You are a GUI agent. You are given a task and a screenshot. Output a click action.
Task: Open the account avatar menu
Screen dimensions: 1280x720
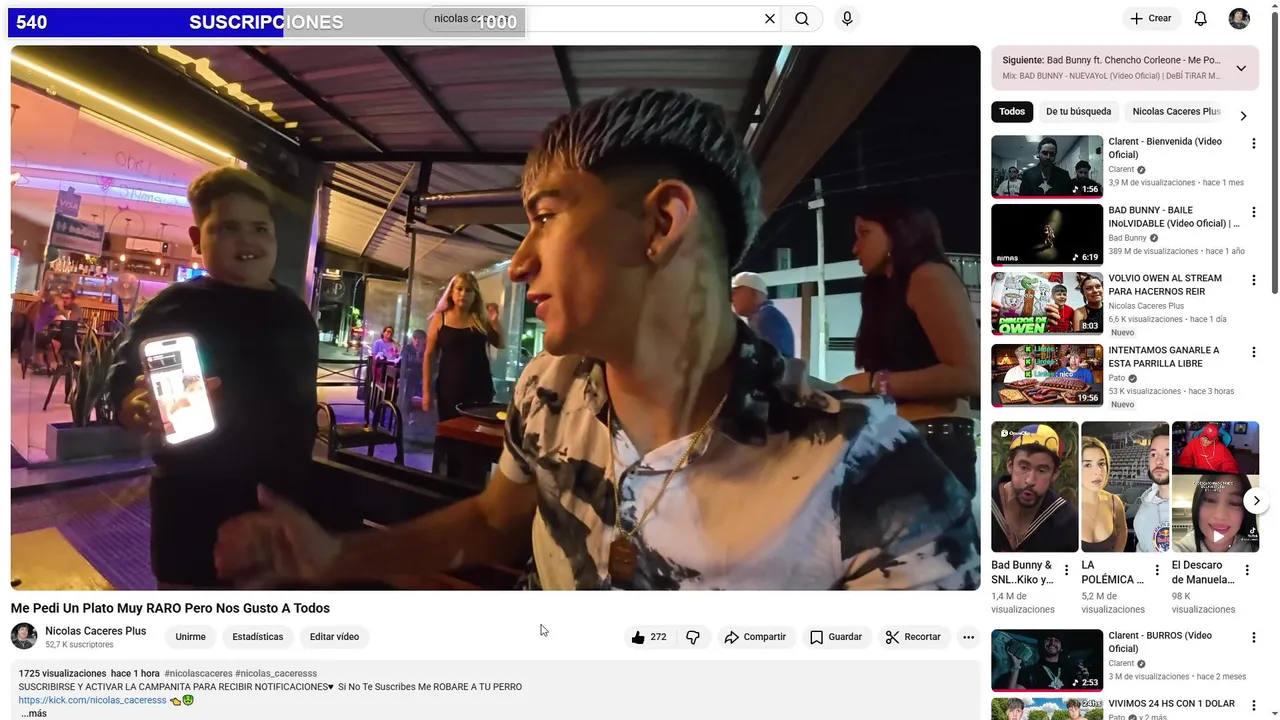(x=1239, y=18)
